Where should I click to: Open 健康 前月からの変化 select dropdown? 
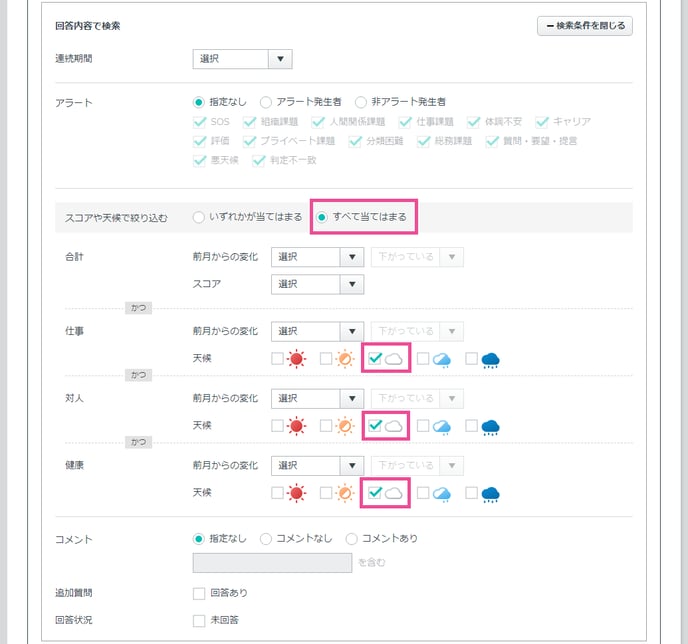tap(317, 465)
